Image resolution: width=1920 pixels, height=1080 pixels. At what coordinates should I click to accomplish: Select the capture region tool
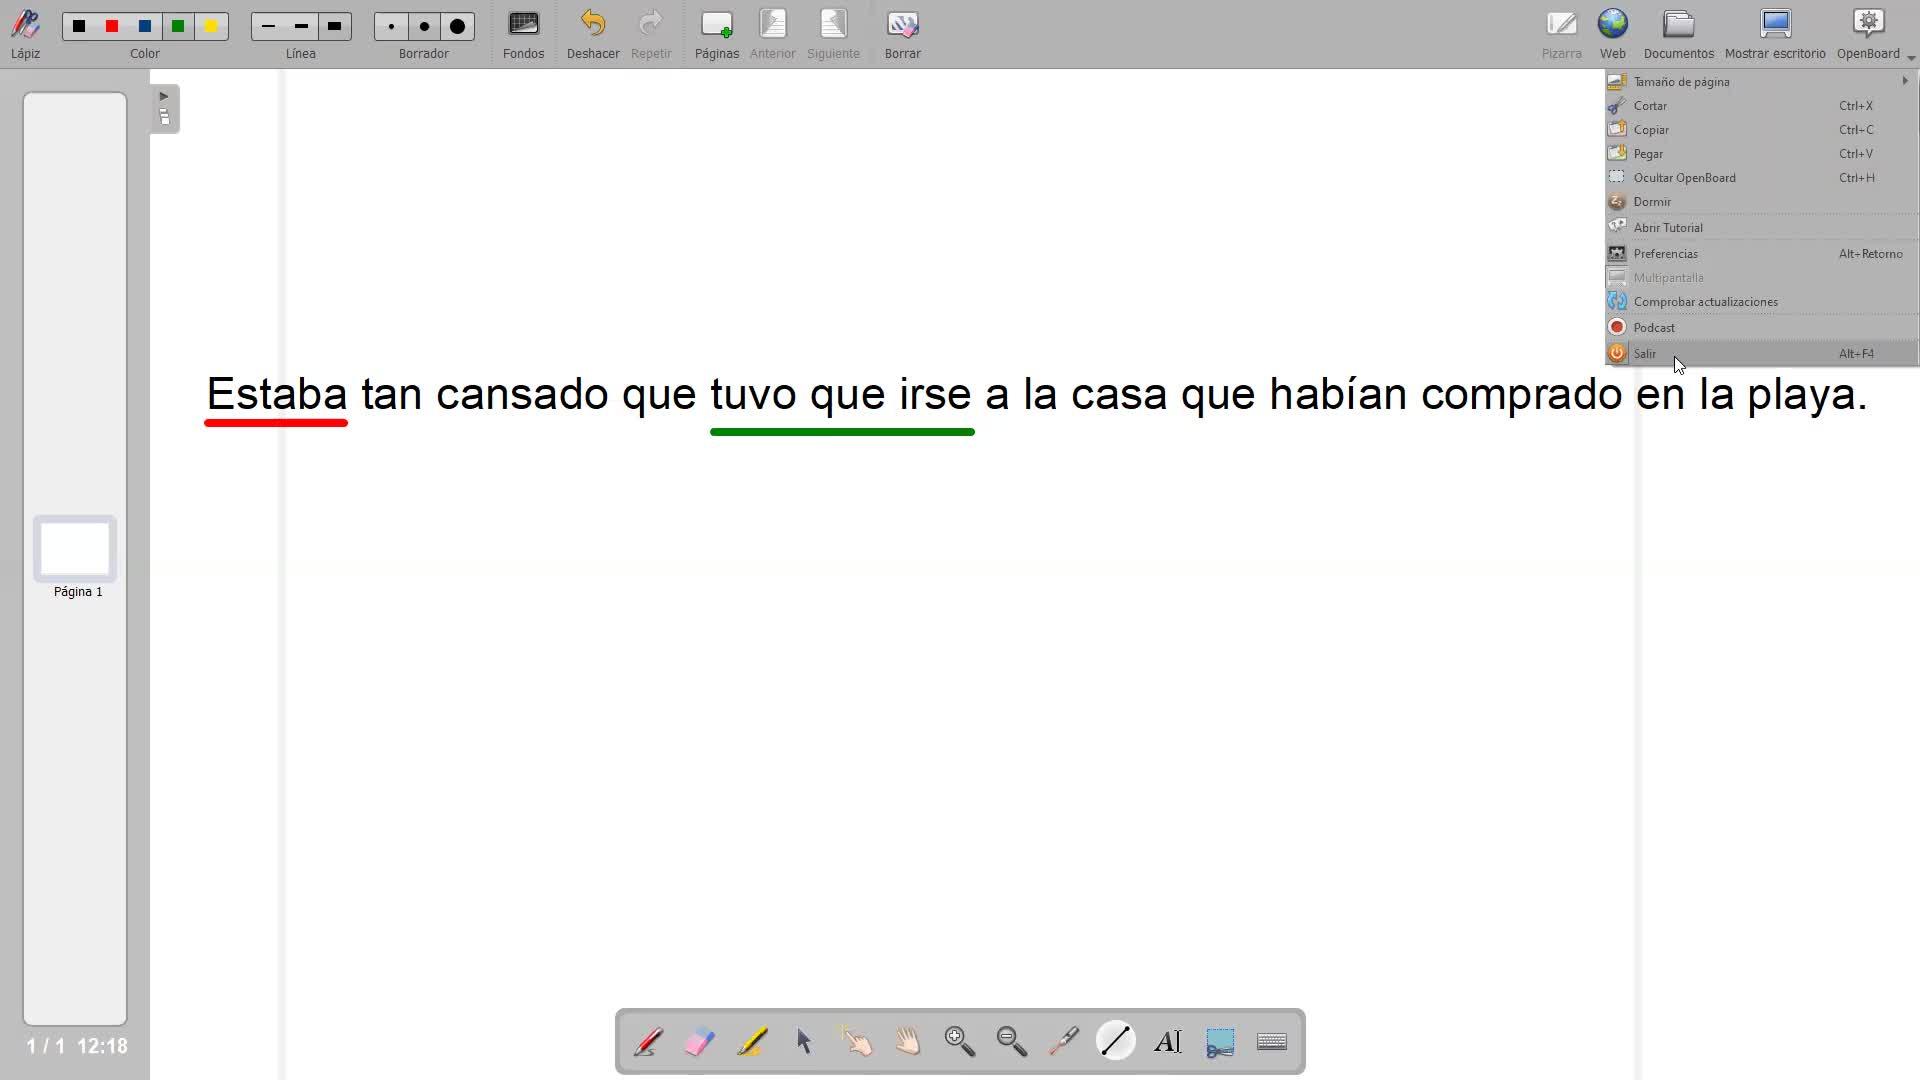(1220, 1042)
